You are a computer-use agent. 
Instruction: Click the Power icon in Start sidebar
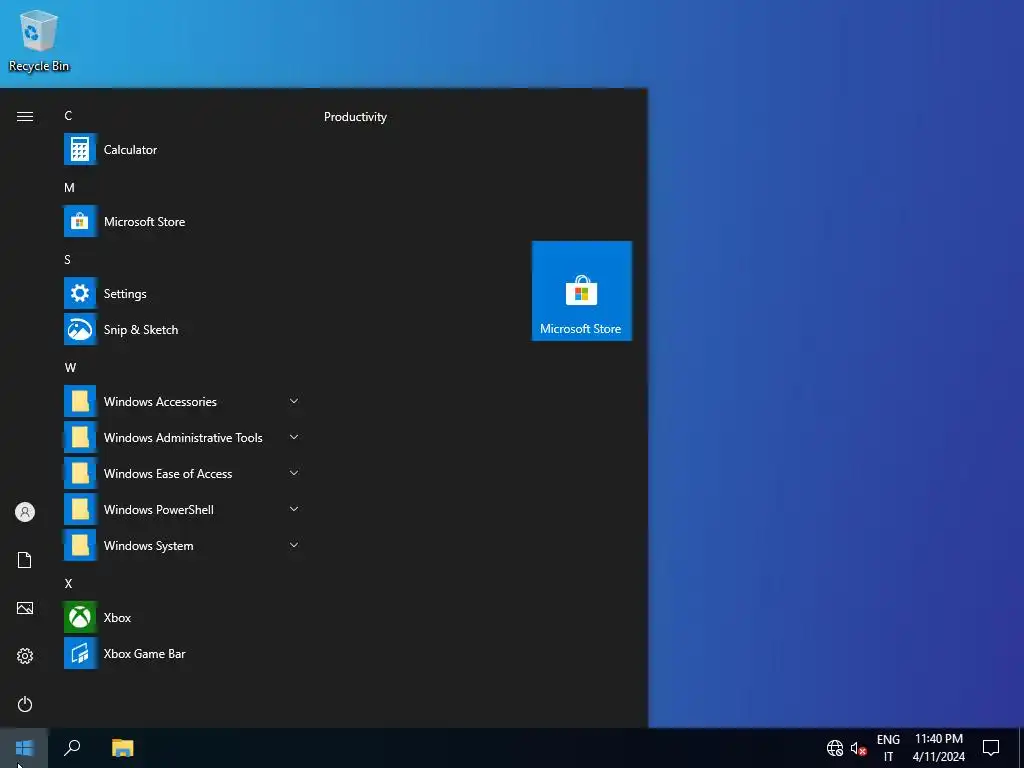pyautogui.click(x=25, y=704)
